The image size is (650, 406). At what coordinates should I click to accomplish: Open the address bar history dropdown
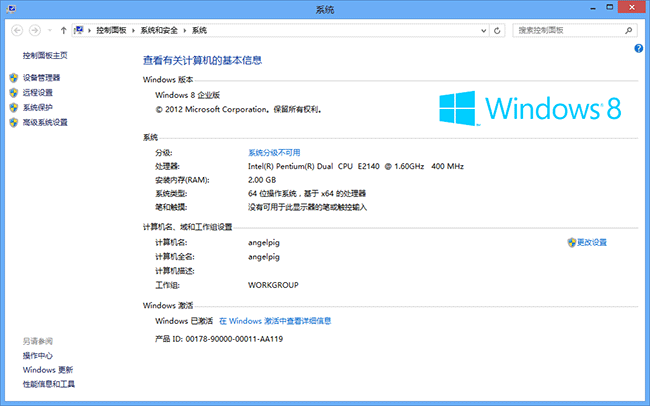click(x=483, y=30)
